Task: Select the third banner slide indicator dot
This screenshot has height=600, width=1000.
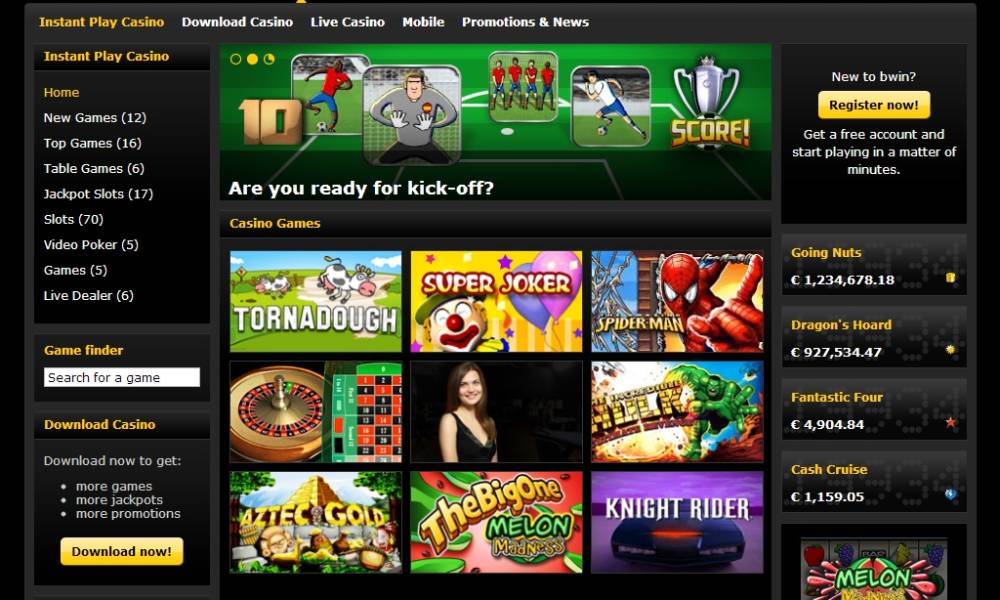Action: tap(269, 59)
